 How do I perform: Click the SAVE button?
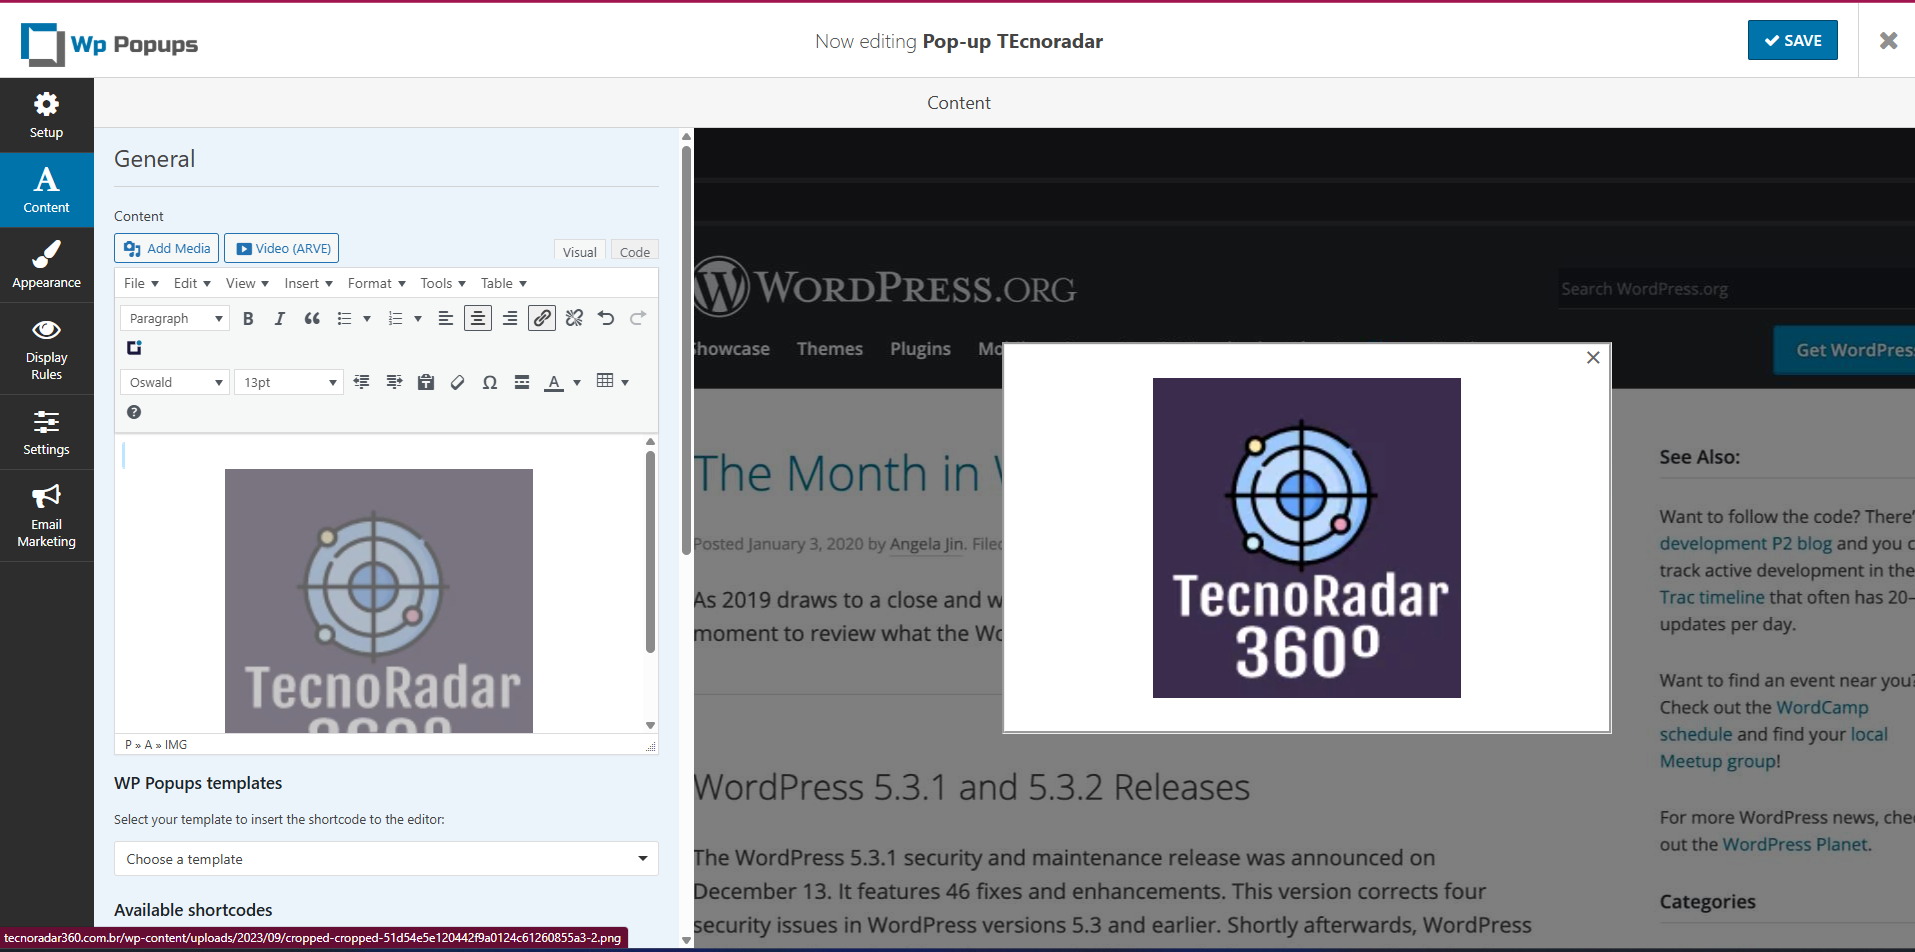[x=1792, y=41]
